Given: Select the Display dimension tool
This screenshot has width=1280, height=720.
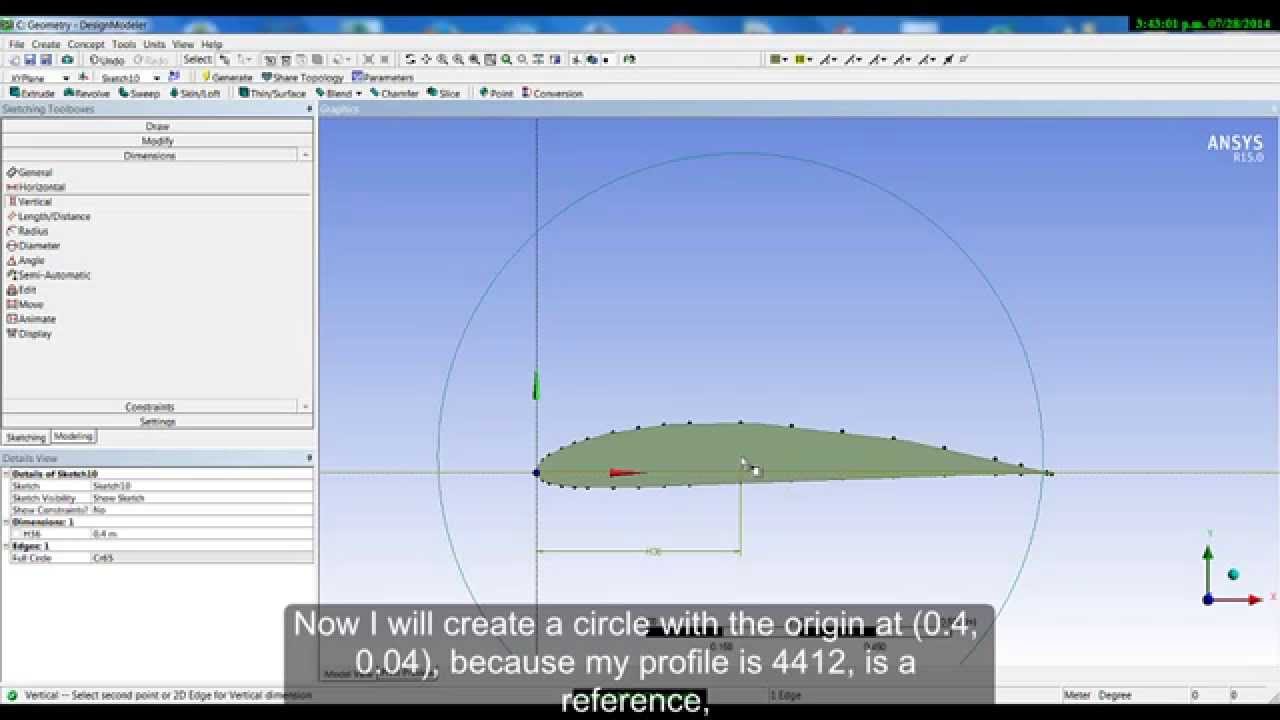Looking at the screenshot, I should tap(29, 334).
